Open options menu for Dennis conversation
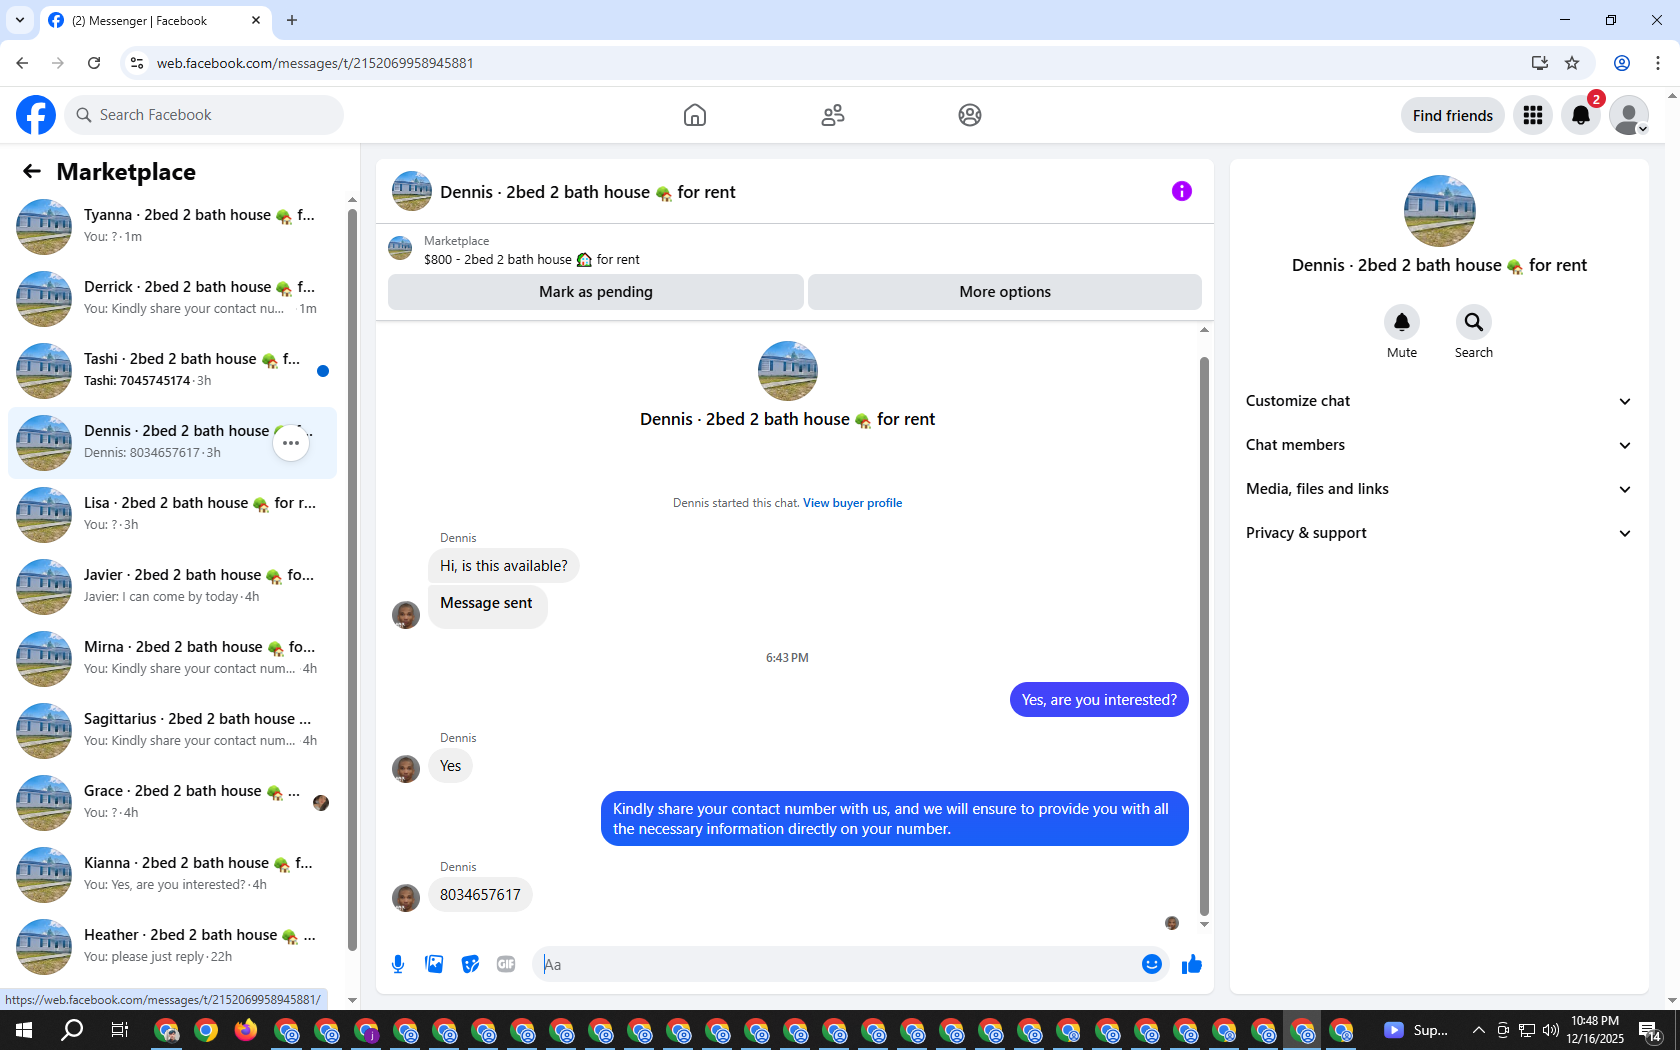The height and width of the screenshot is (1050, 1680). [291, 443]
